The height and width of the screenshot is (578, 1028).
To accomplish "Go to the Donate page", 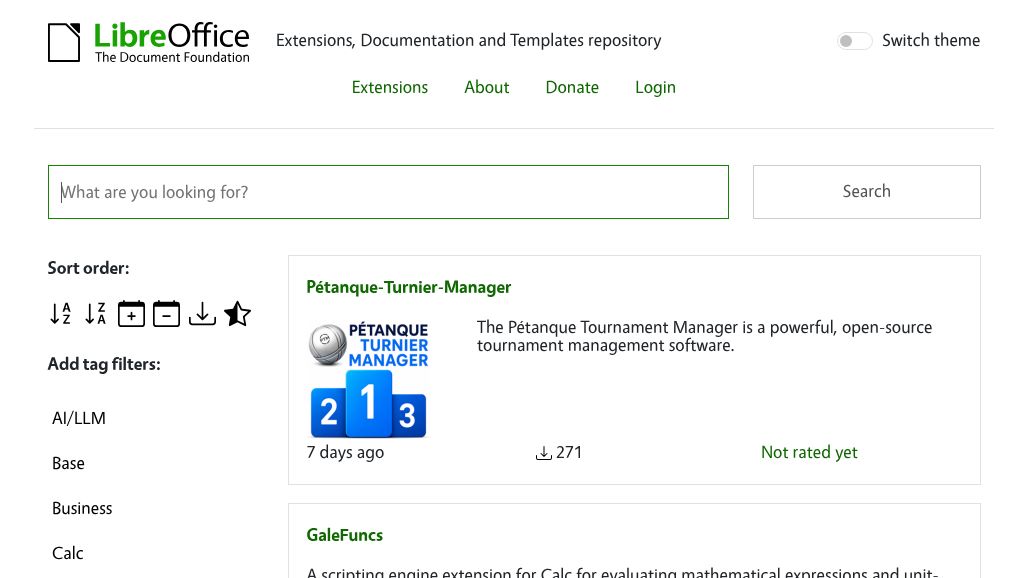I will (x=572, y=87).
